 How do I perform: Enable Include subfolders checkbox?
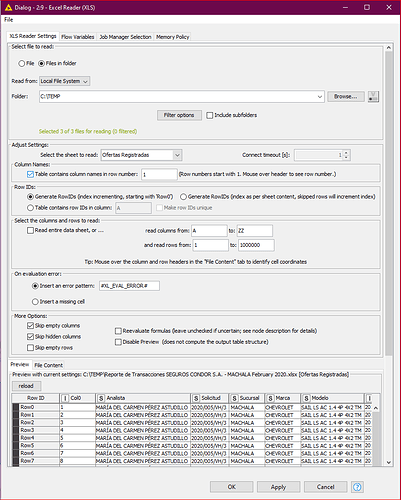[210, 115]
